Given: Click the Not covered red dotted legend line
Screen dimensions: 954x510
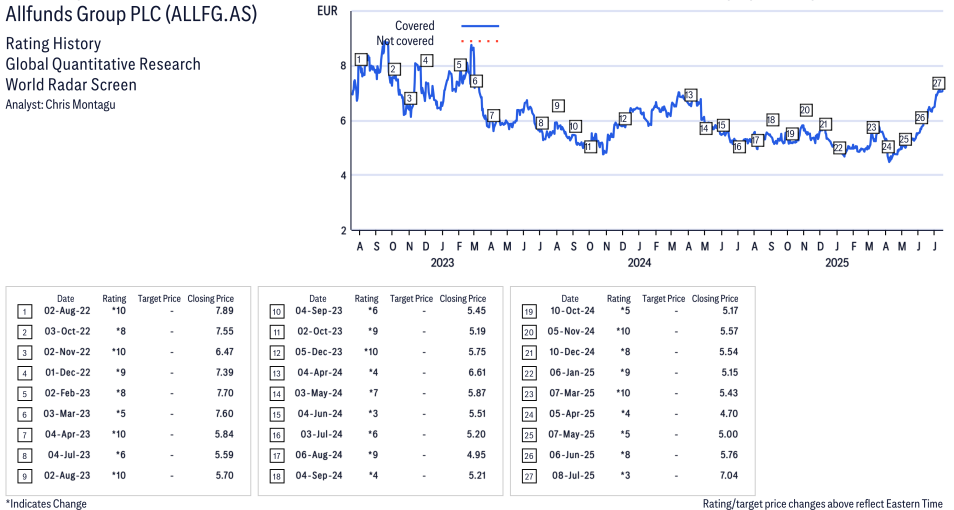Looking at the screenshot, I should point(480,41).
